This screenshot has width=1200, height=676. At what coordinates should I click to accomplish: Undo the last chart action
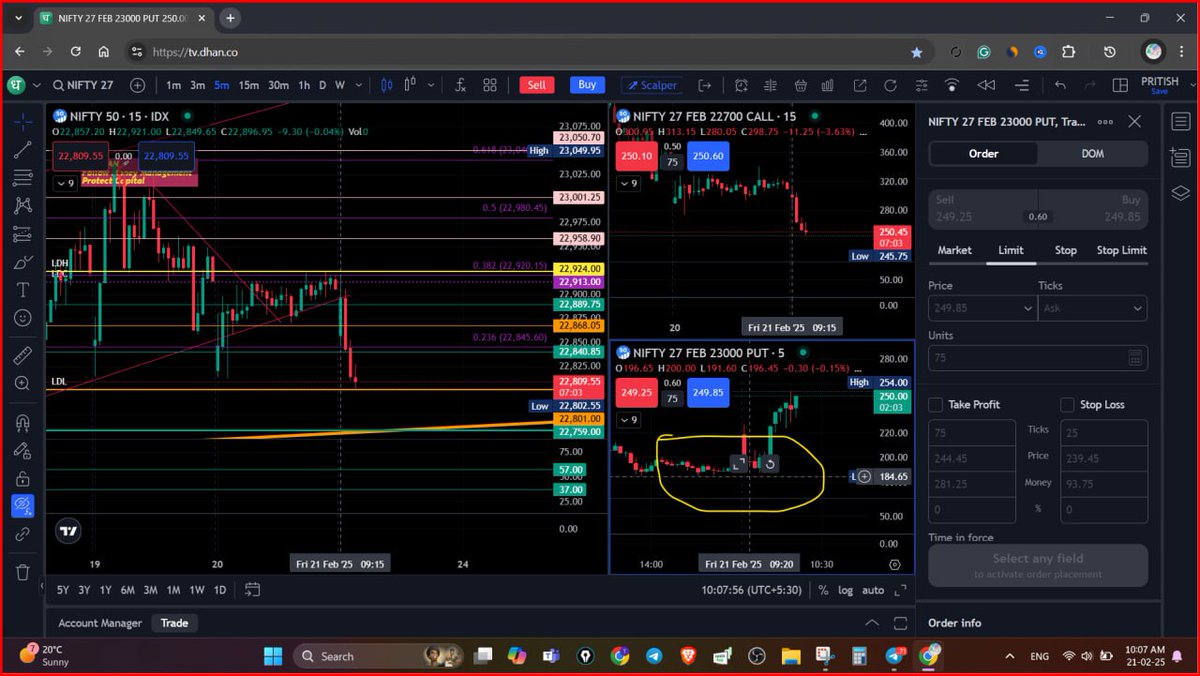click(x=1061, y=85)
